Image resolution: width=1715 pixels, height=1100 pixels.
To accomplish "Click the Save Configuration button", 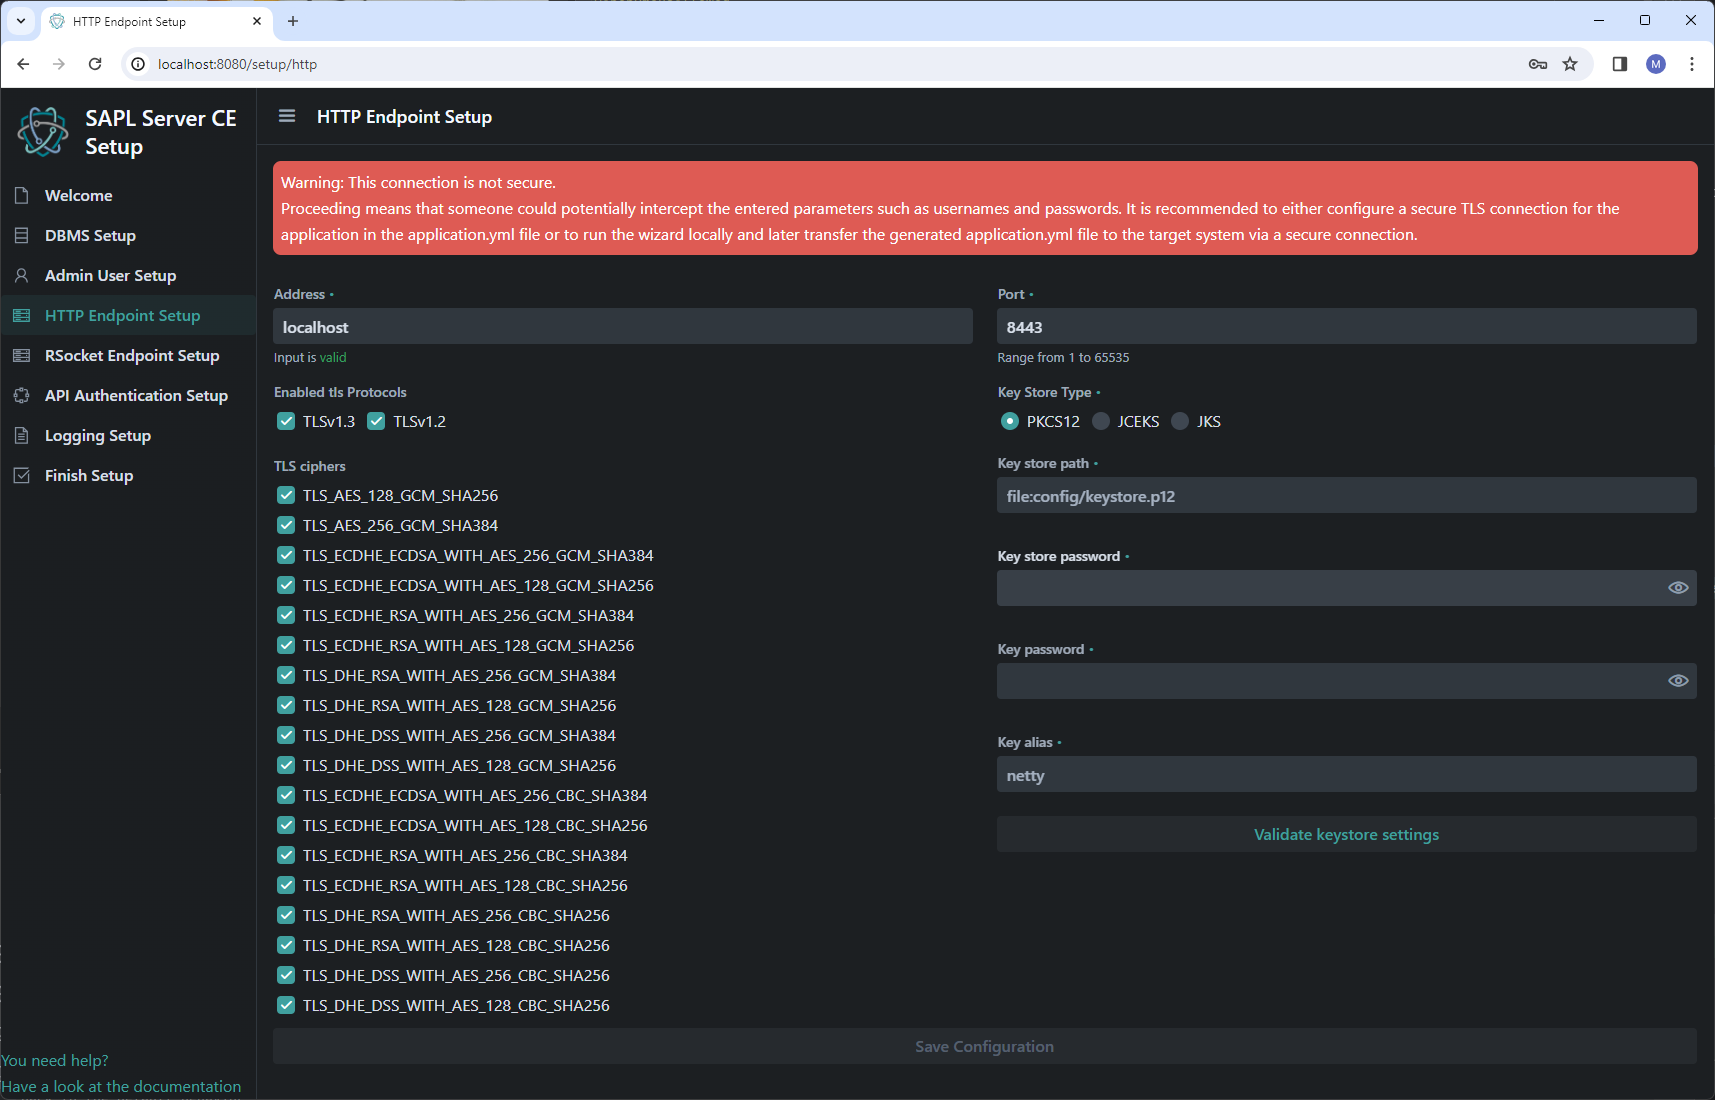I will (x=984, y=1046).
